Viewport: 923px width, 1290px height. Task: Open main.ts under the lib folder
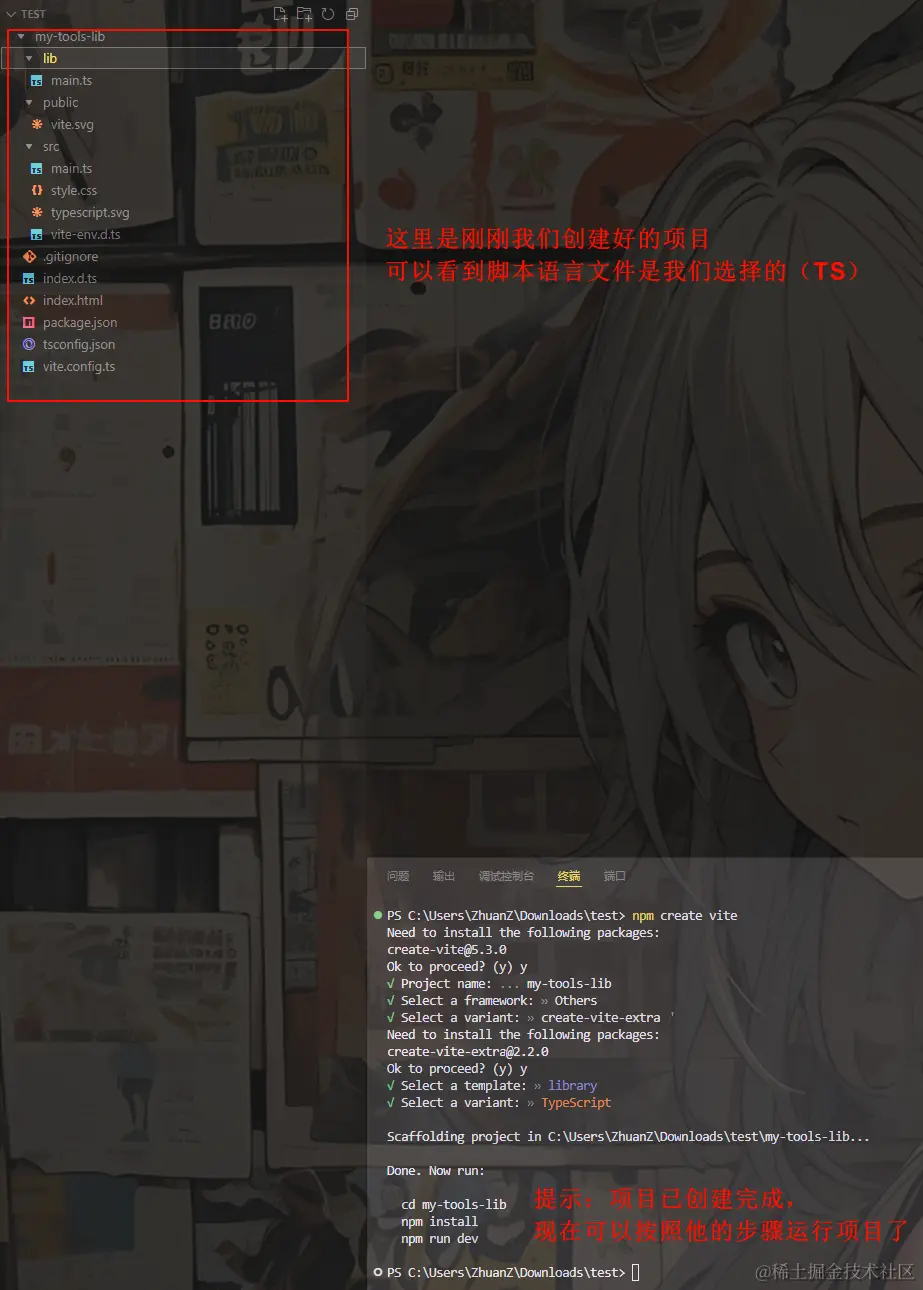72,81
